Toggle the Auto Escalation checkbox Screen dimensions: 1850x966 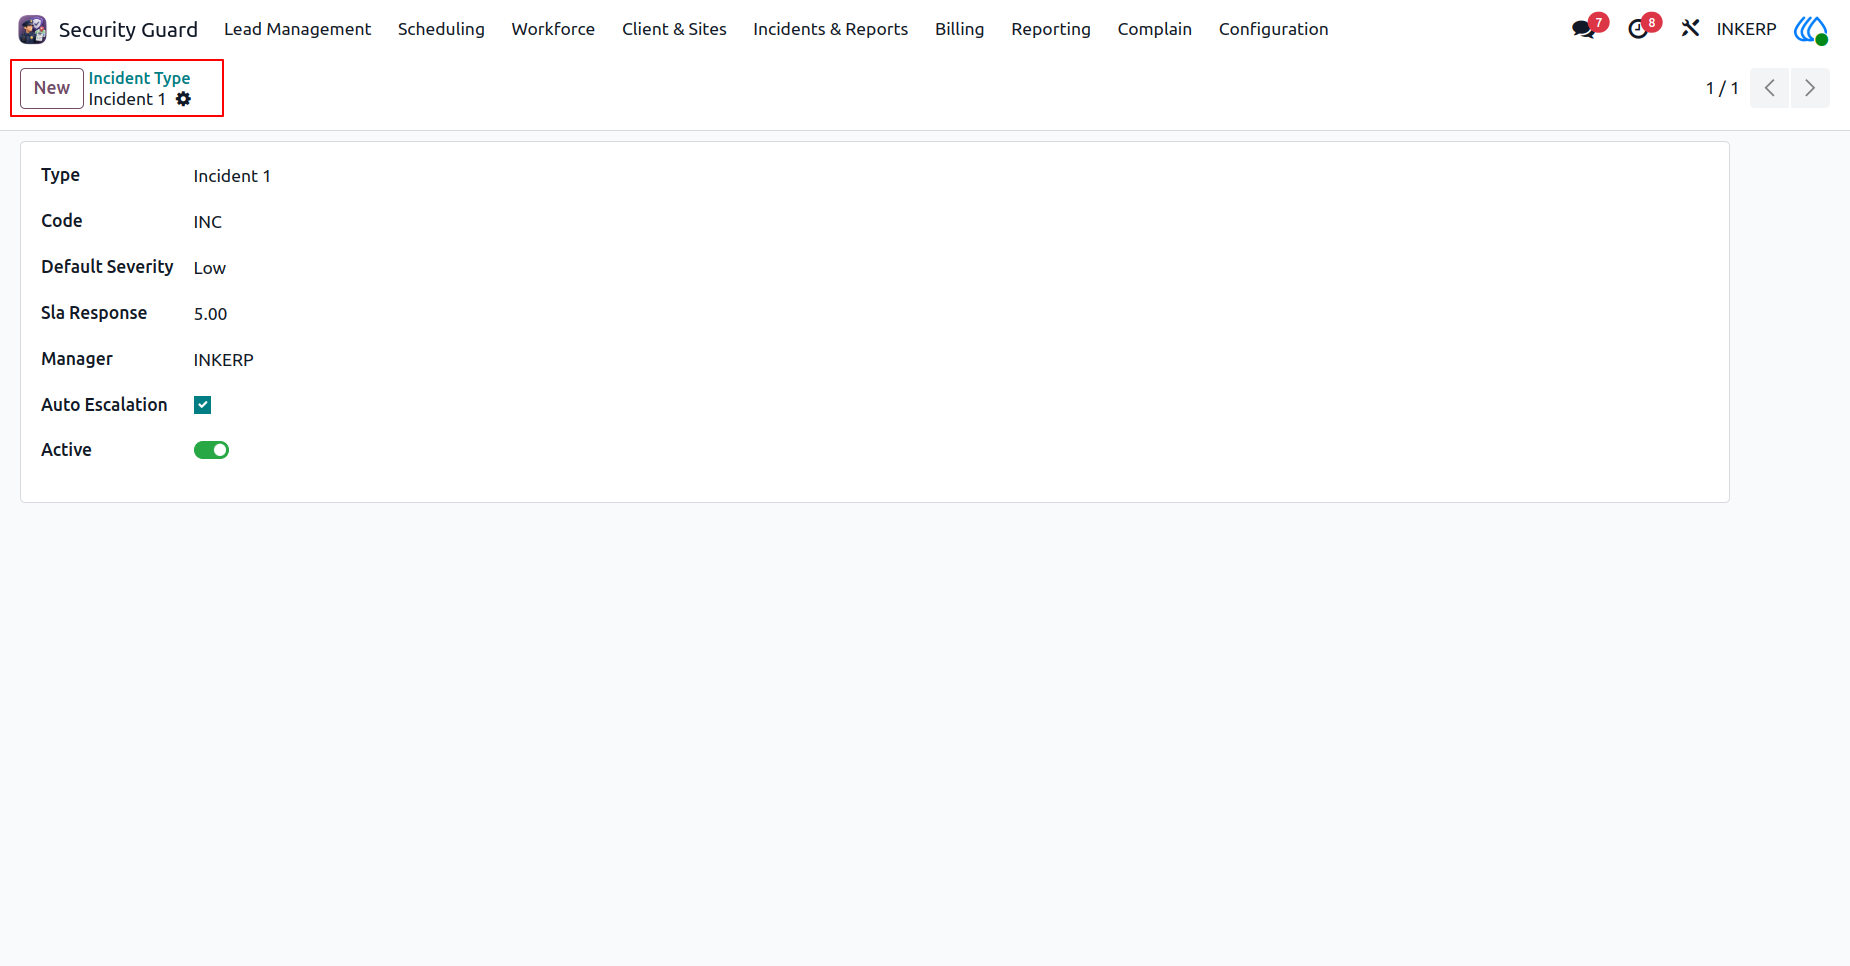pyautogui.click(x=202, y=405)
